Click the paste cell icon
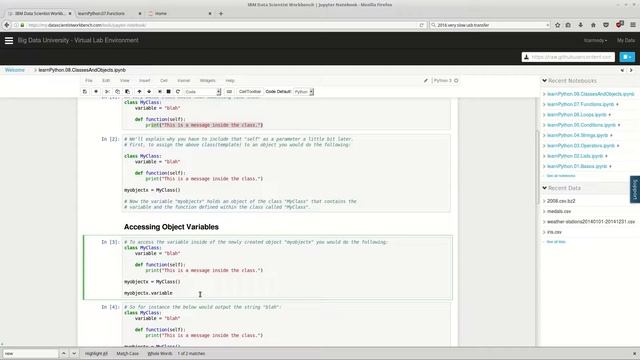This screenshot has height=360, width=640. tap(127, 92)
